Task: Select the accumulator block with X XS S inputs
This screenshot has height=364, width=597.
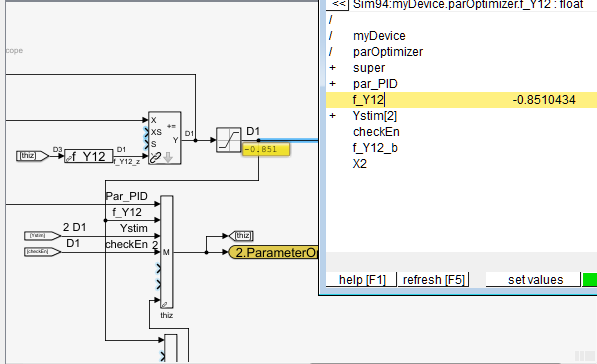Action: pos(164,138)
